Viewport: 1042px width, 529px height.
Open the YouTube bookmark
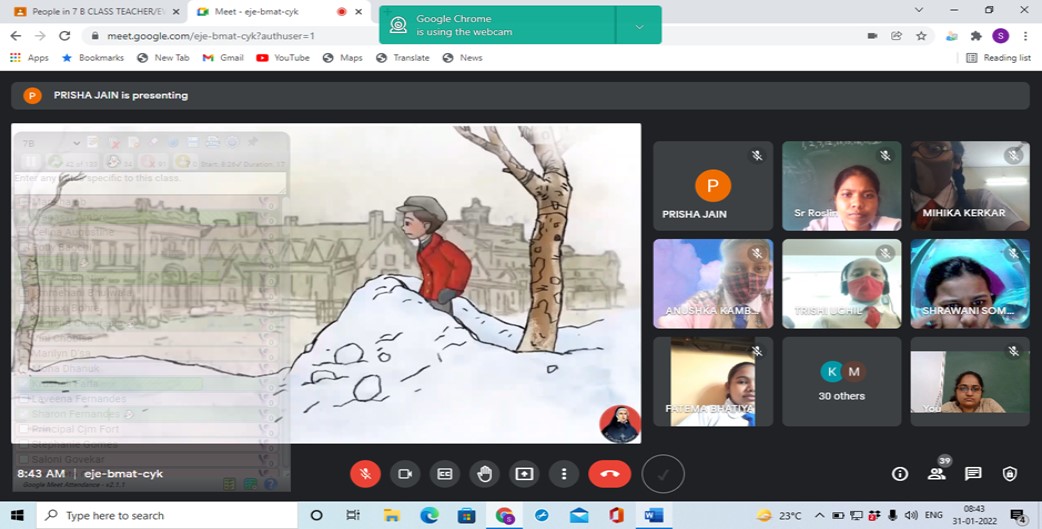click(x=283, y=58)
